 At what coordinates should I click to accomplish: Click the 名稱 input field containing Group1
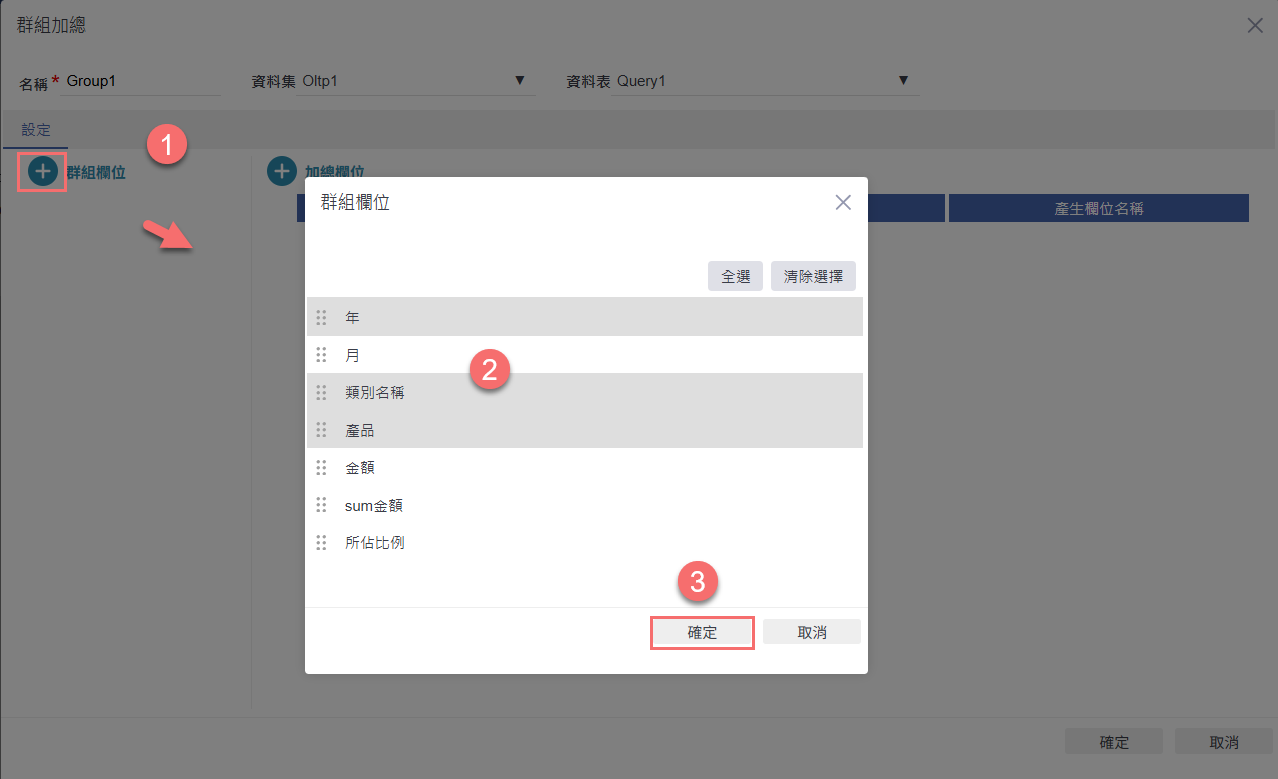point(142,81)
